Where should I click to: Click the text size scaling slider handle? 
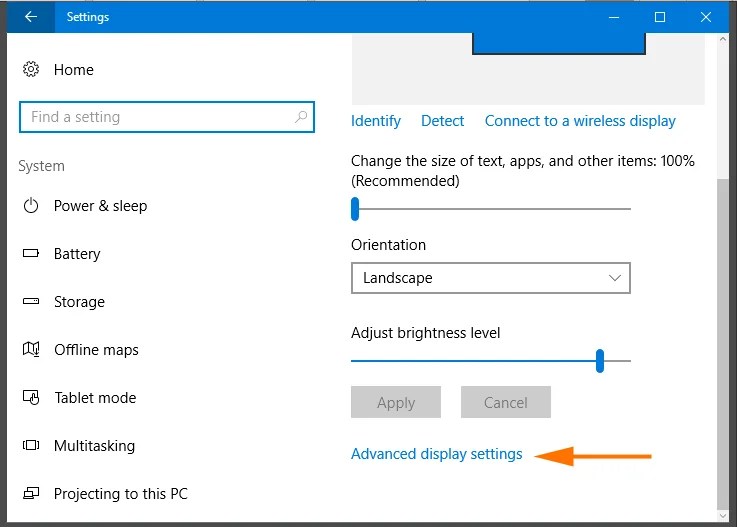(x=355, y=209)
